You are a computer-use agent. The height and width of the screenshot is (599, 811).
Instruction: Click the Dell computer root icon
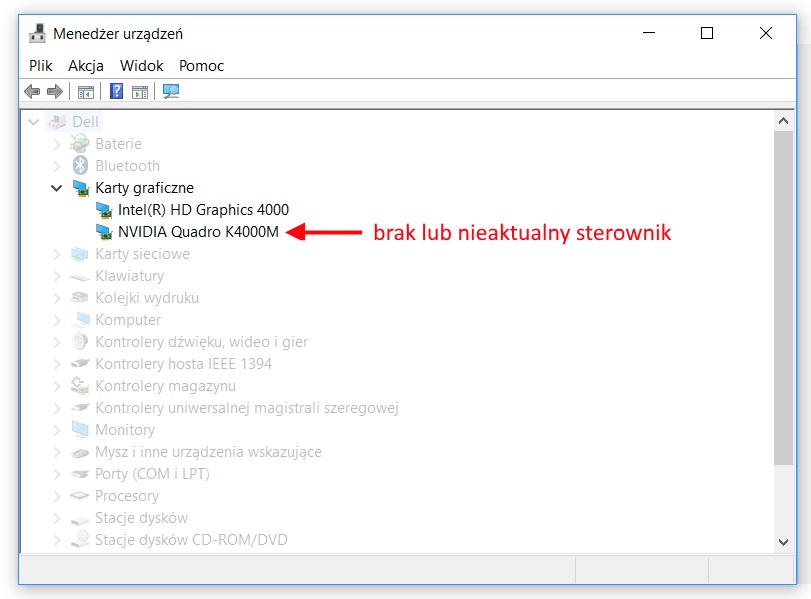pyautogui.click(x=57, y=122)
